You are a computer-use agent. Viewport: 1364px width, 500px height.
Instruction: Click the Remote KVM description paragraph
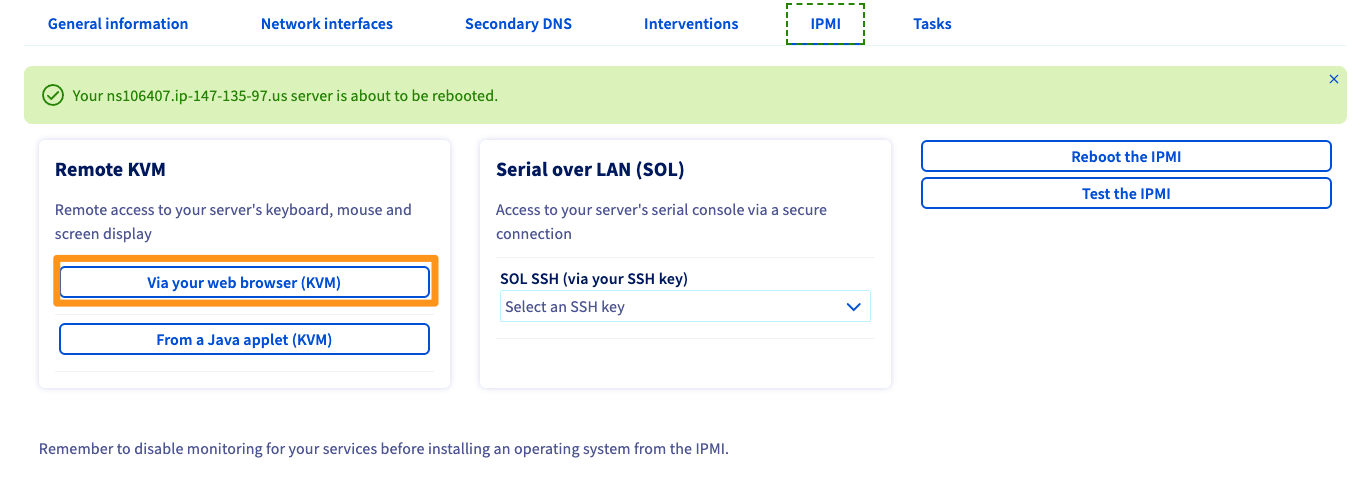pyautogui.click(x=233, y=221)
